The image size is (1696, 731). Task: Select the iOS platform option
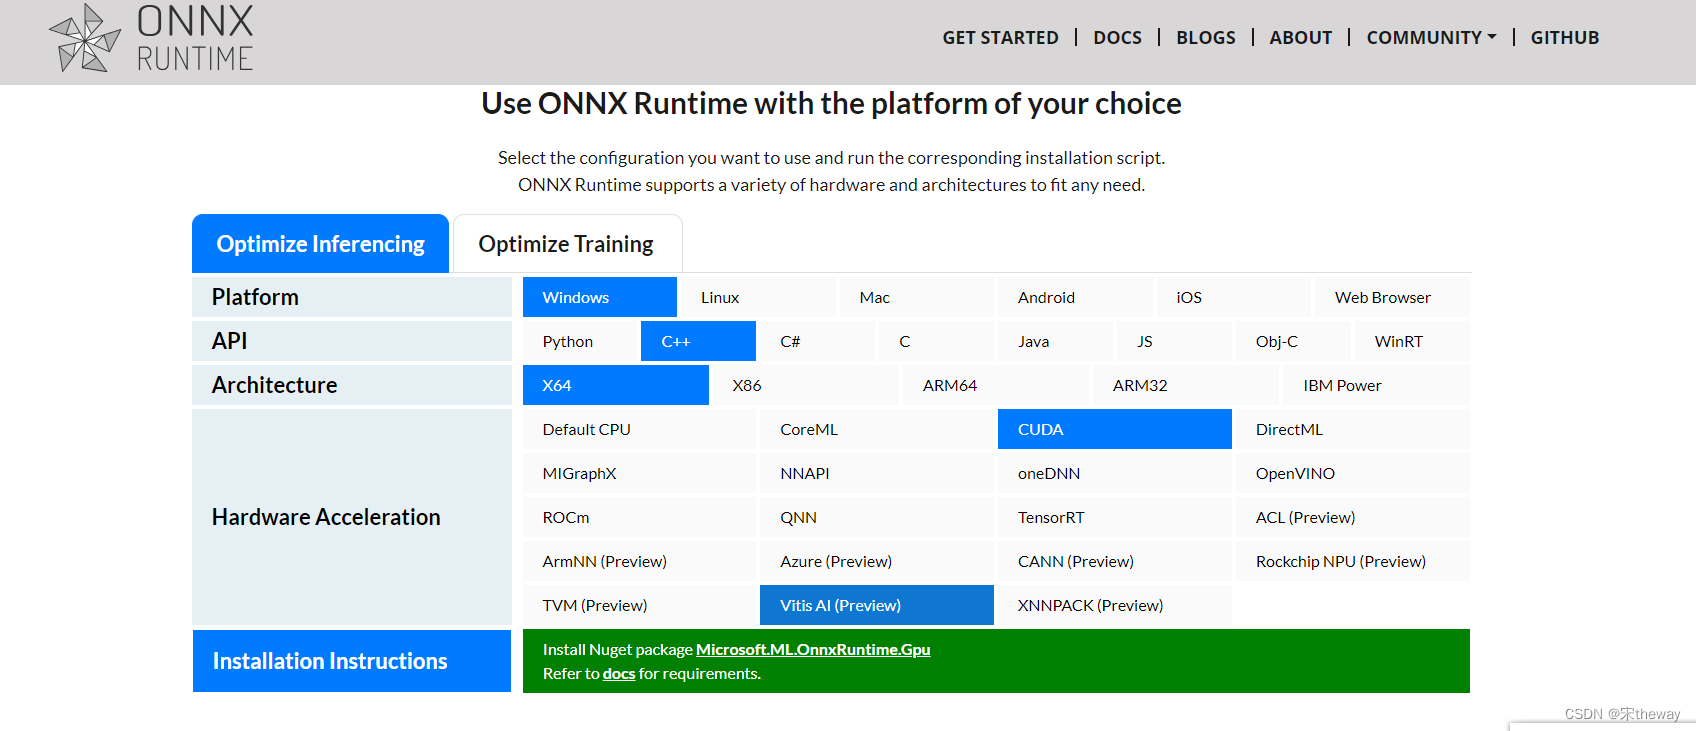click(x=1233, y=297)
